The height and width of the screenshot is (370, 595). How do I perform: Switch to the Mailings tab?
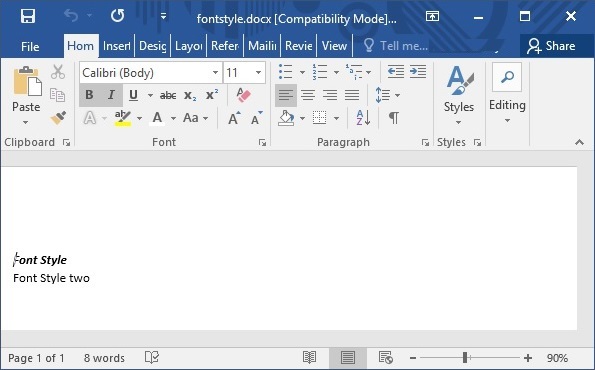coord(262,46)
